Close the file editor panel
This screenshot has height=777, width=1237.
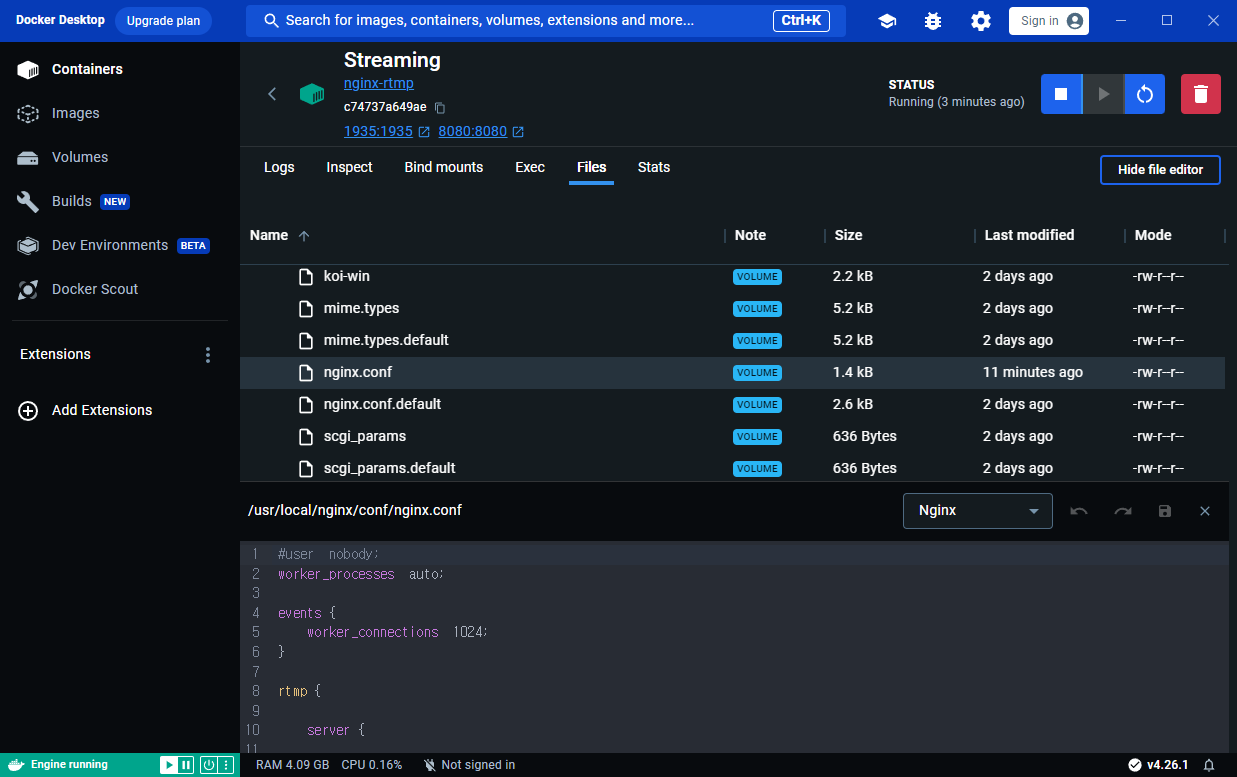[1205, 511]
